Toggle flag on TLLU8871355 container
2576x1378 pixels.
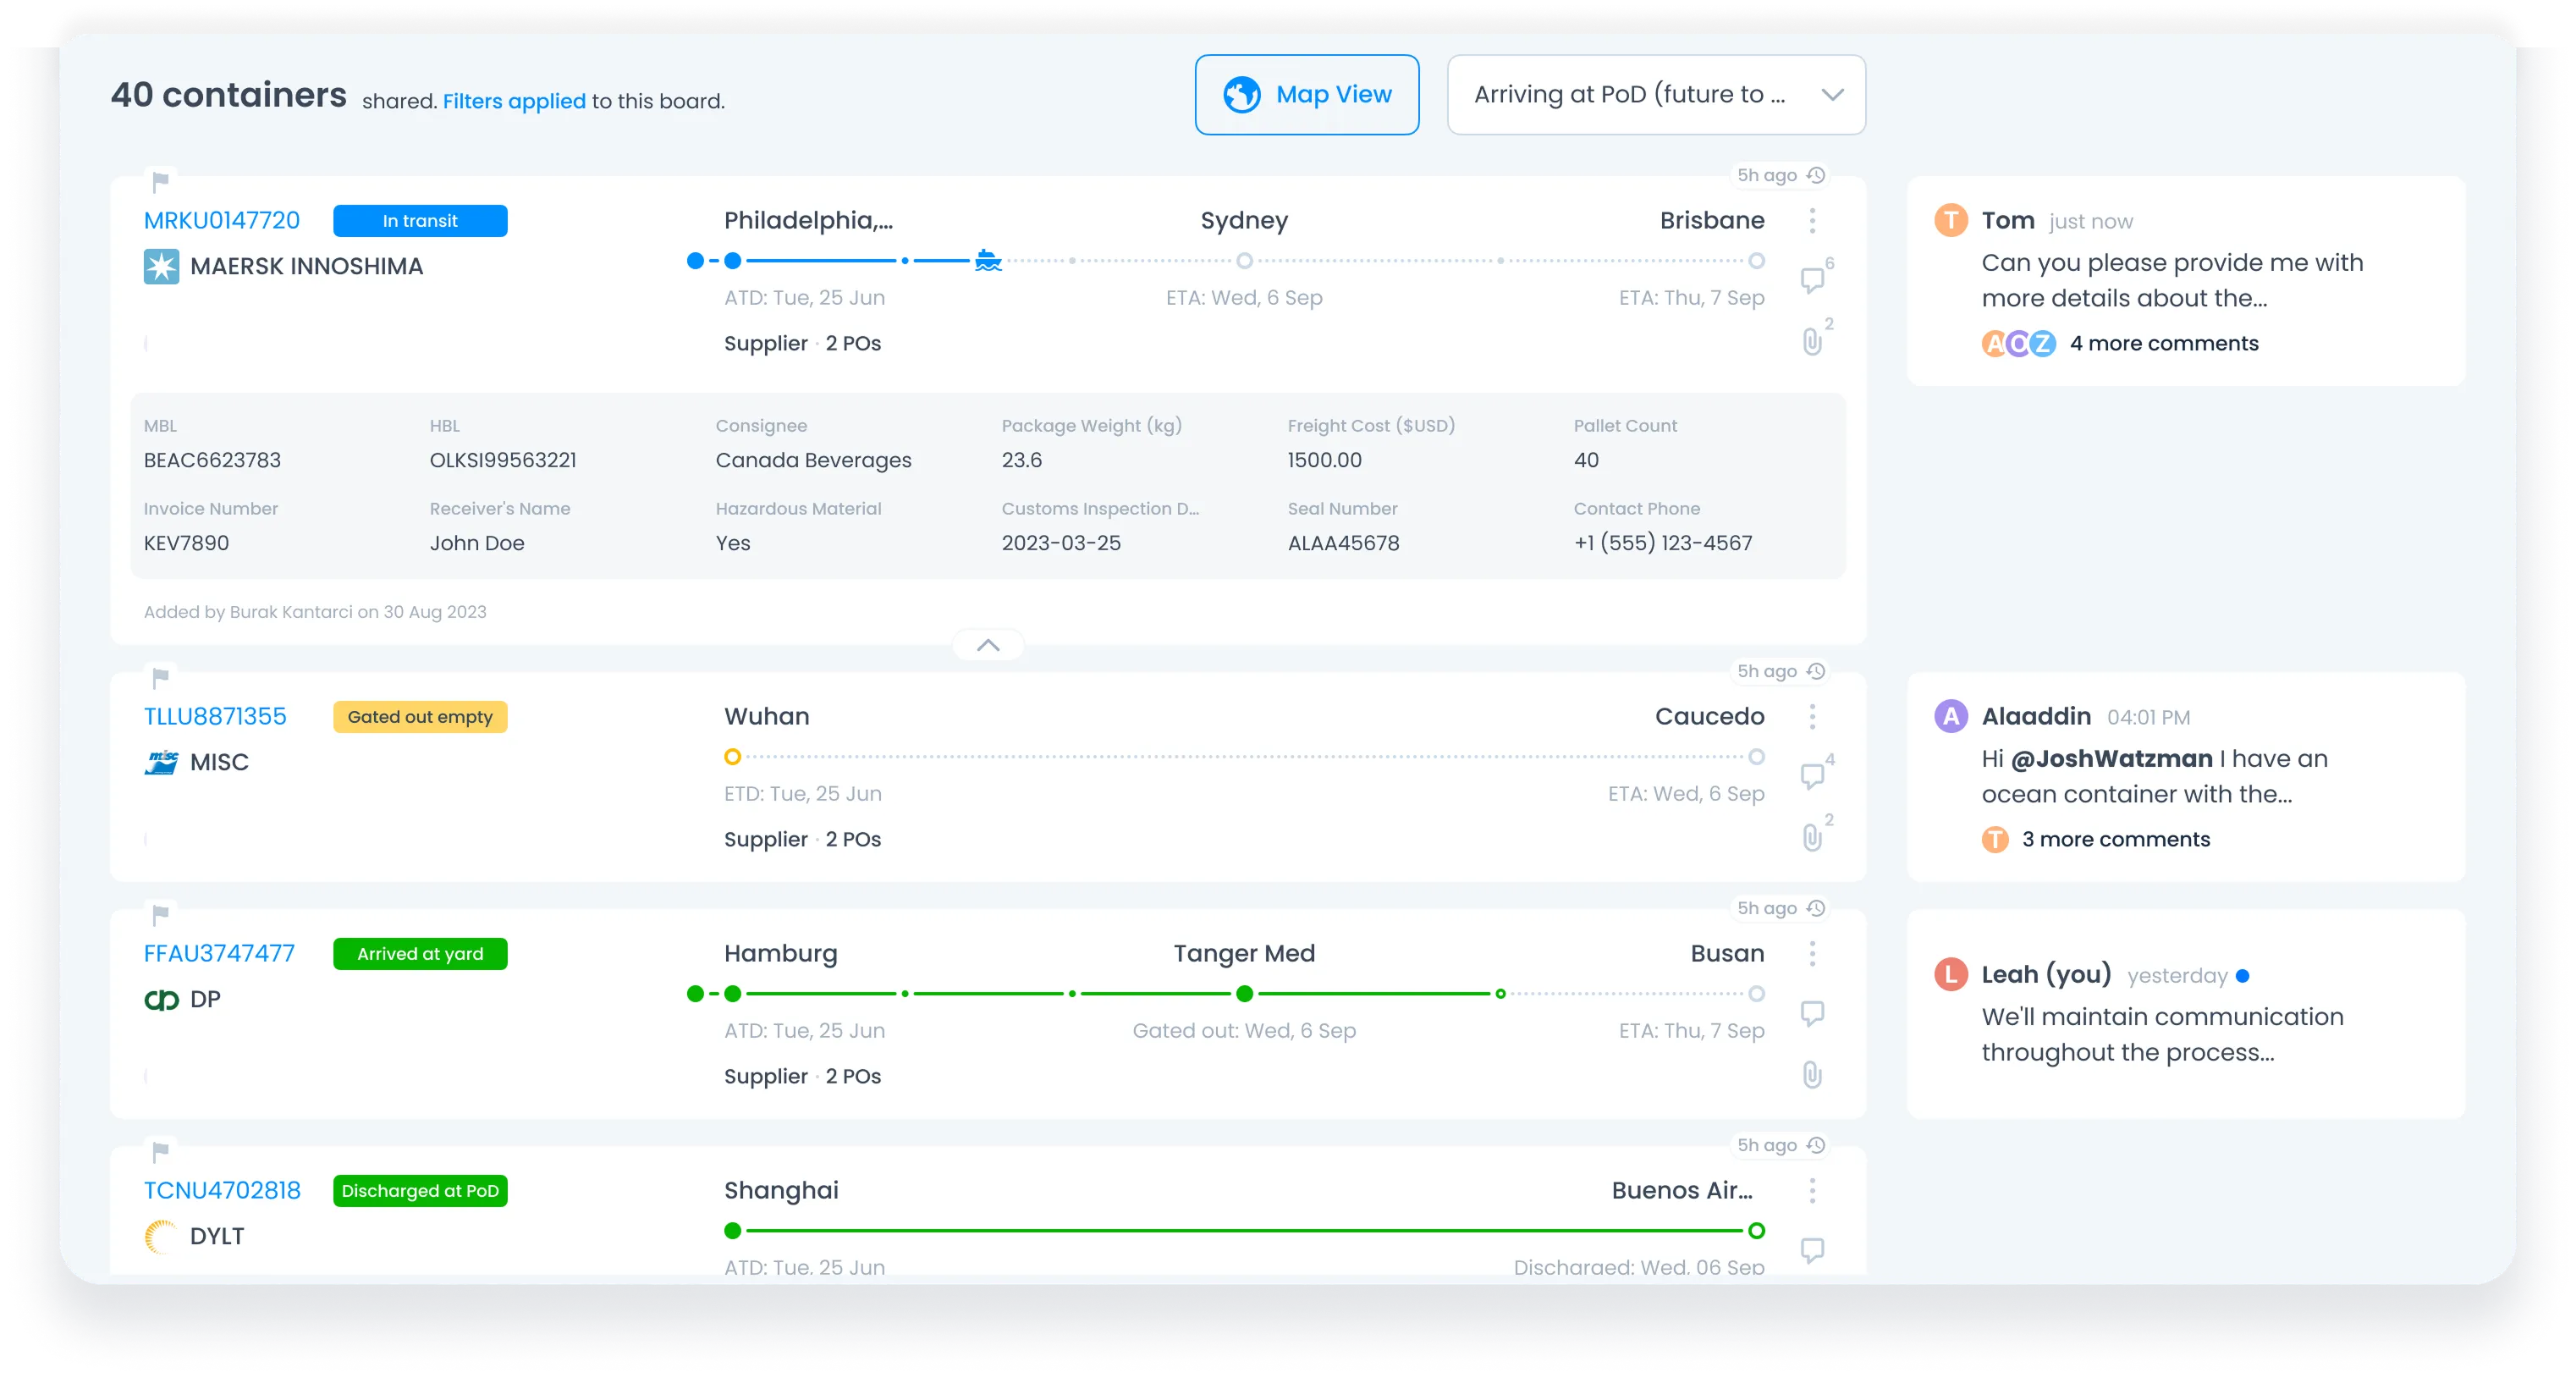pos(160,678)
